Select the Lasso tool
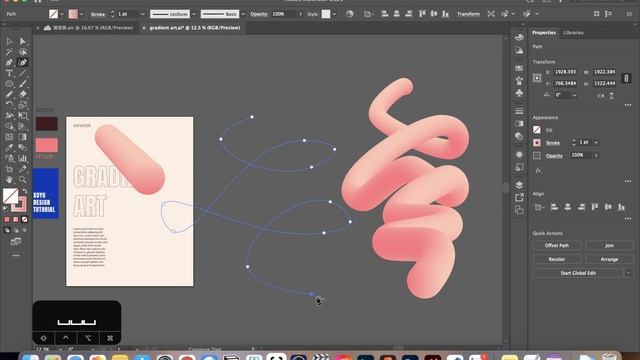This screenshot has width=640, height=360. 23,52
